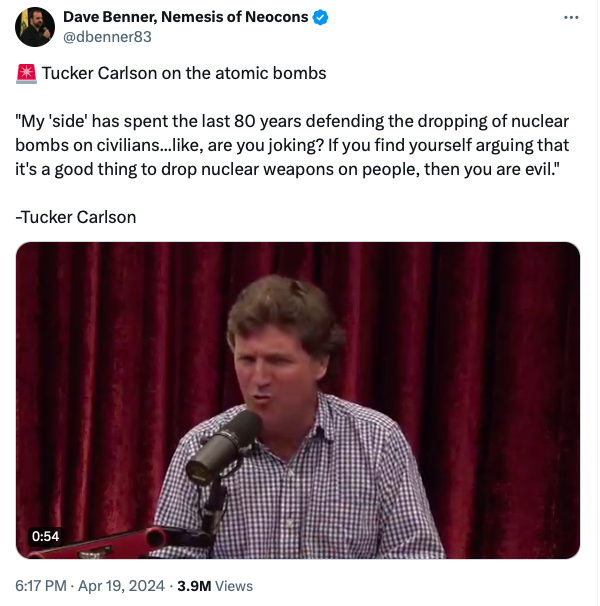Viewport: 600px width, 606px height.
Task: Click the 3.9M view count number
Action: point(193,586)
